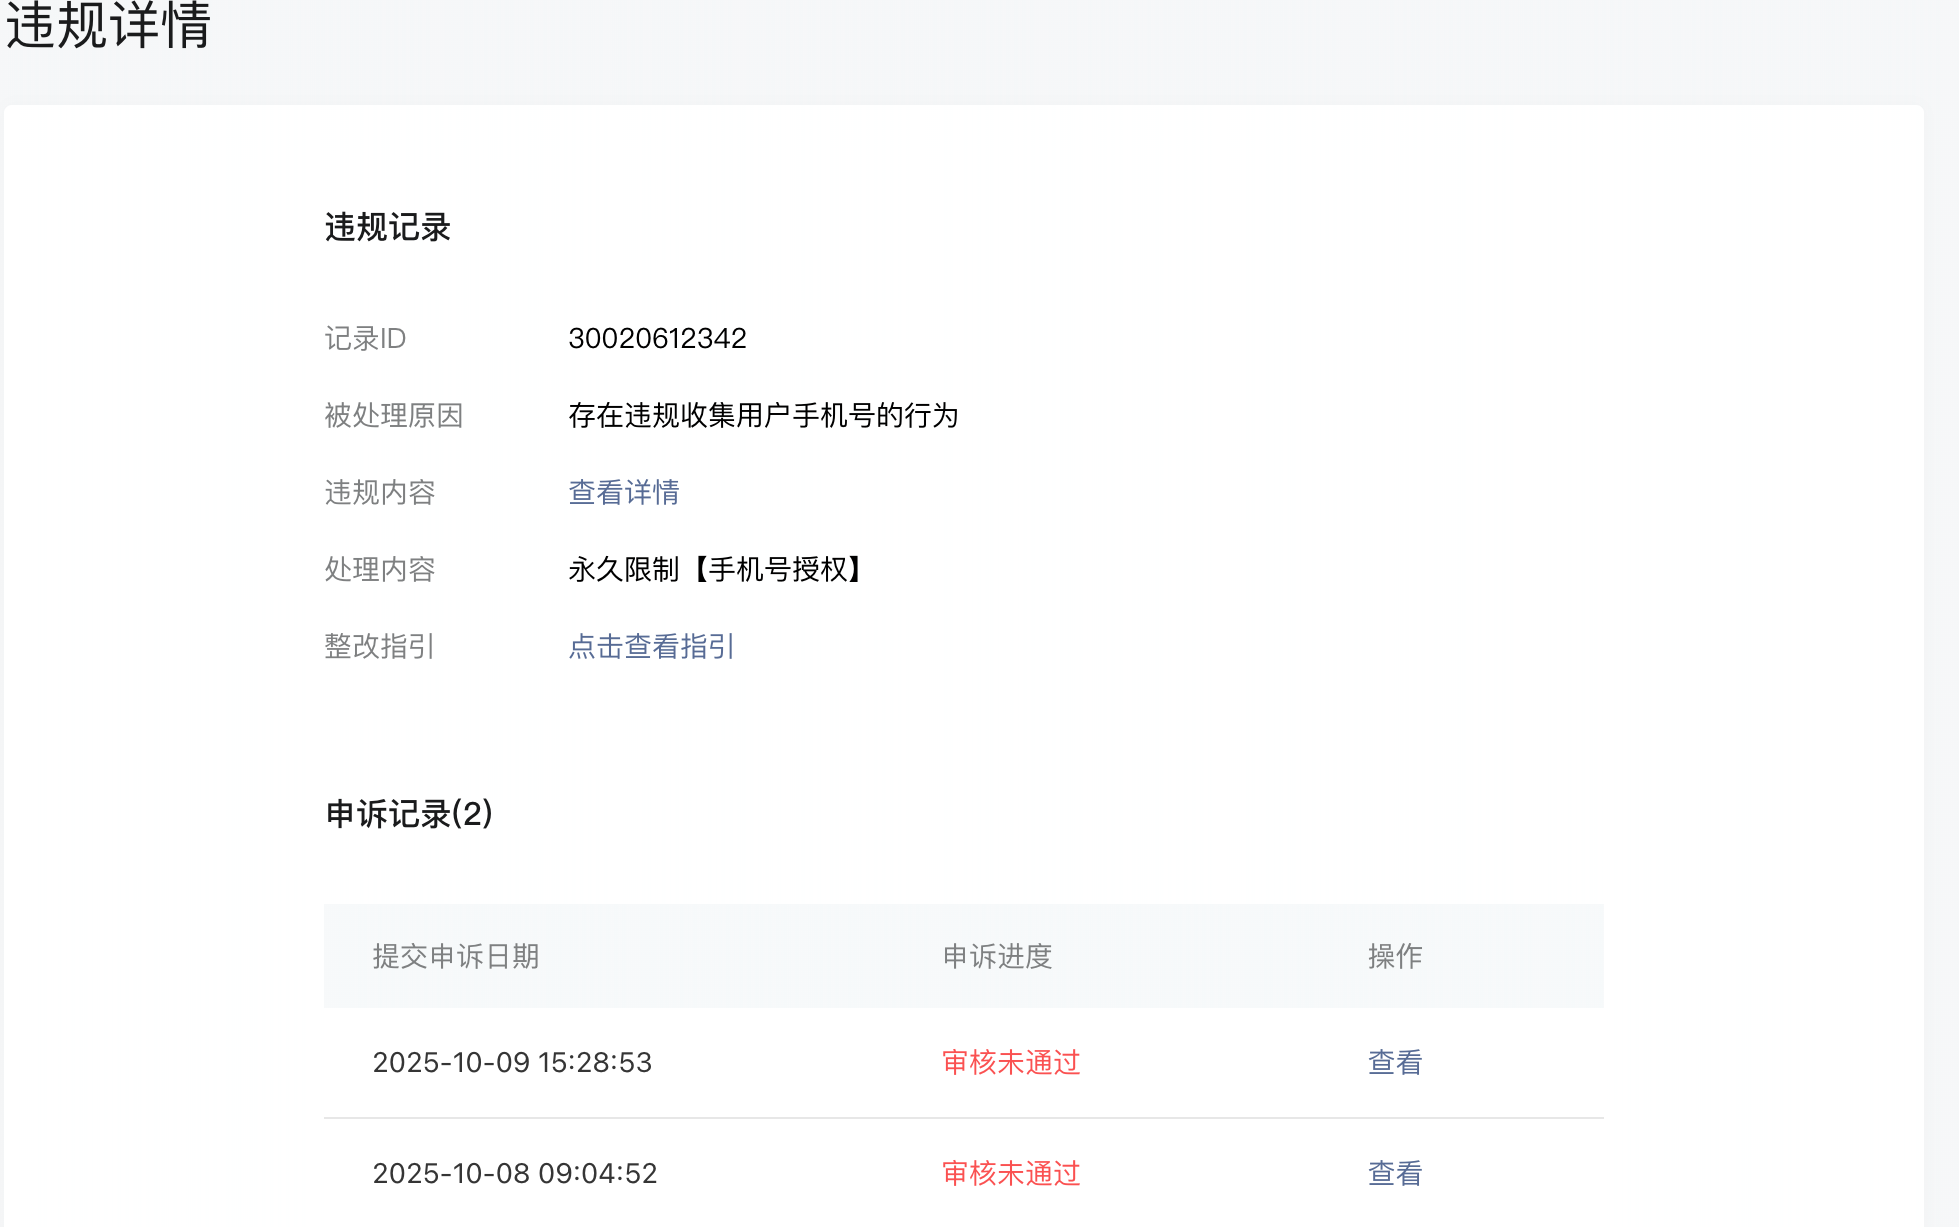Click 审核未通过 status in the first row
This screenshot has height=1228, width=1960.
coord(1011,1062)
